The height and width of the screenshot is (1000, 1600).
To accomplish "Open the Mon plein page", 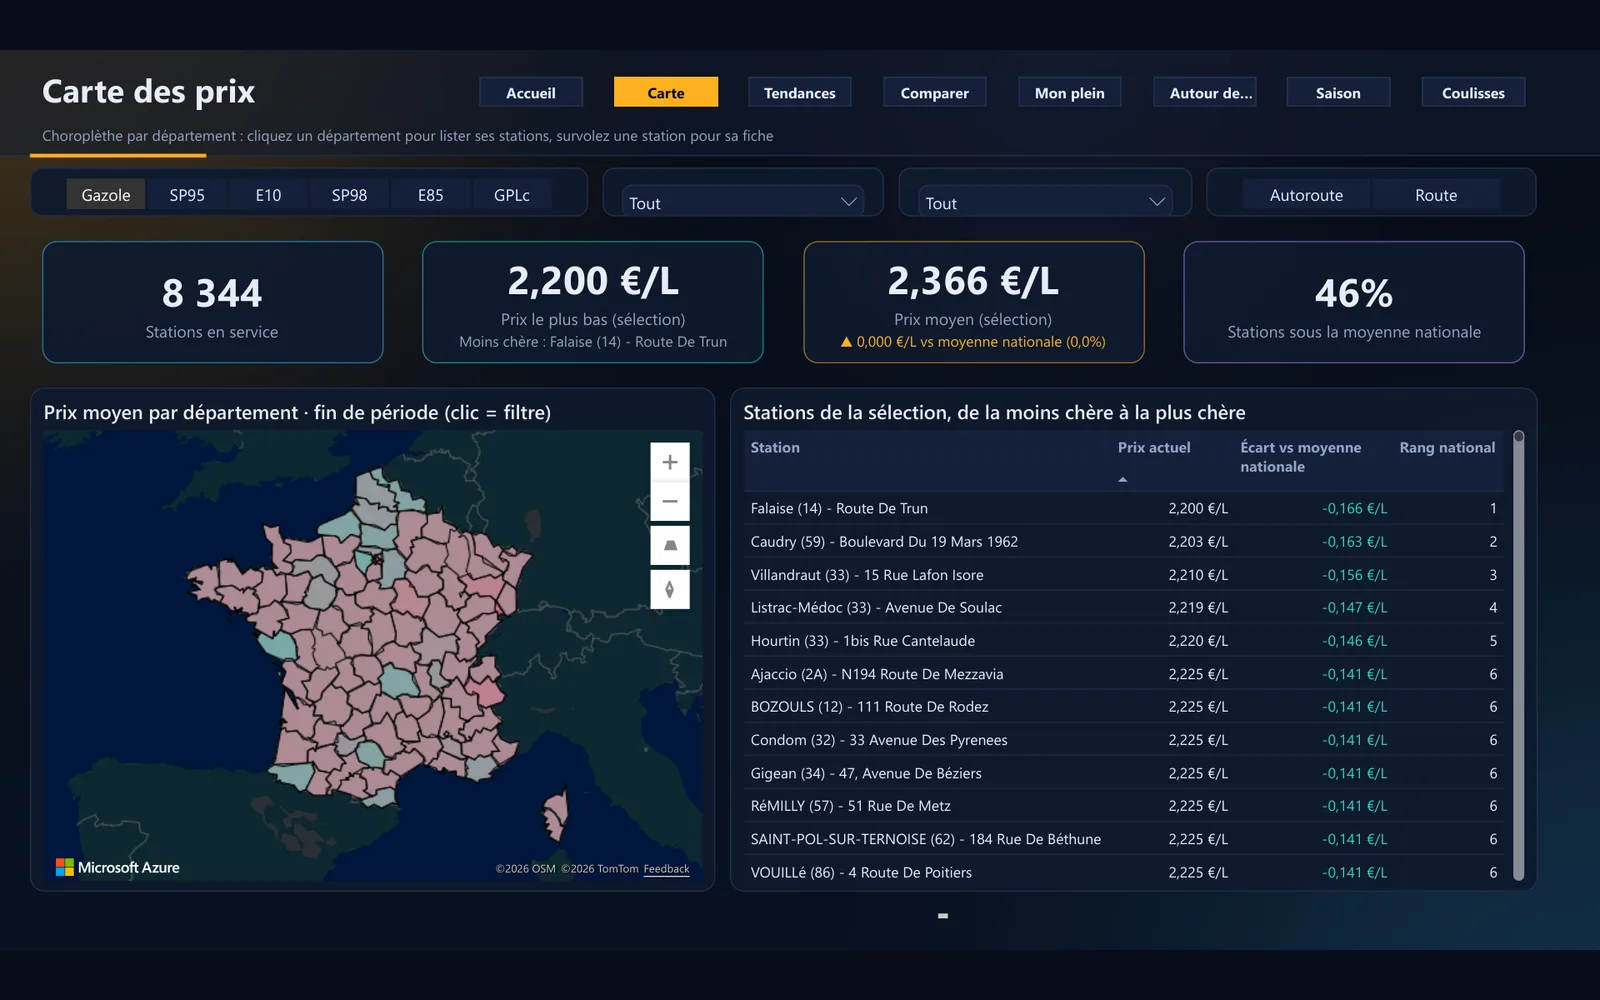I will [1070, 92].
